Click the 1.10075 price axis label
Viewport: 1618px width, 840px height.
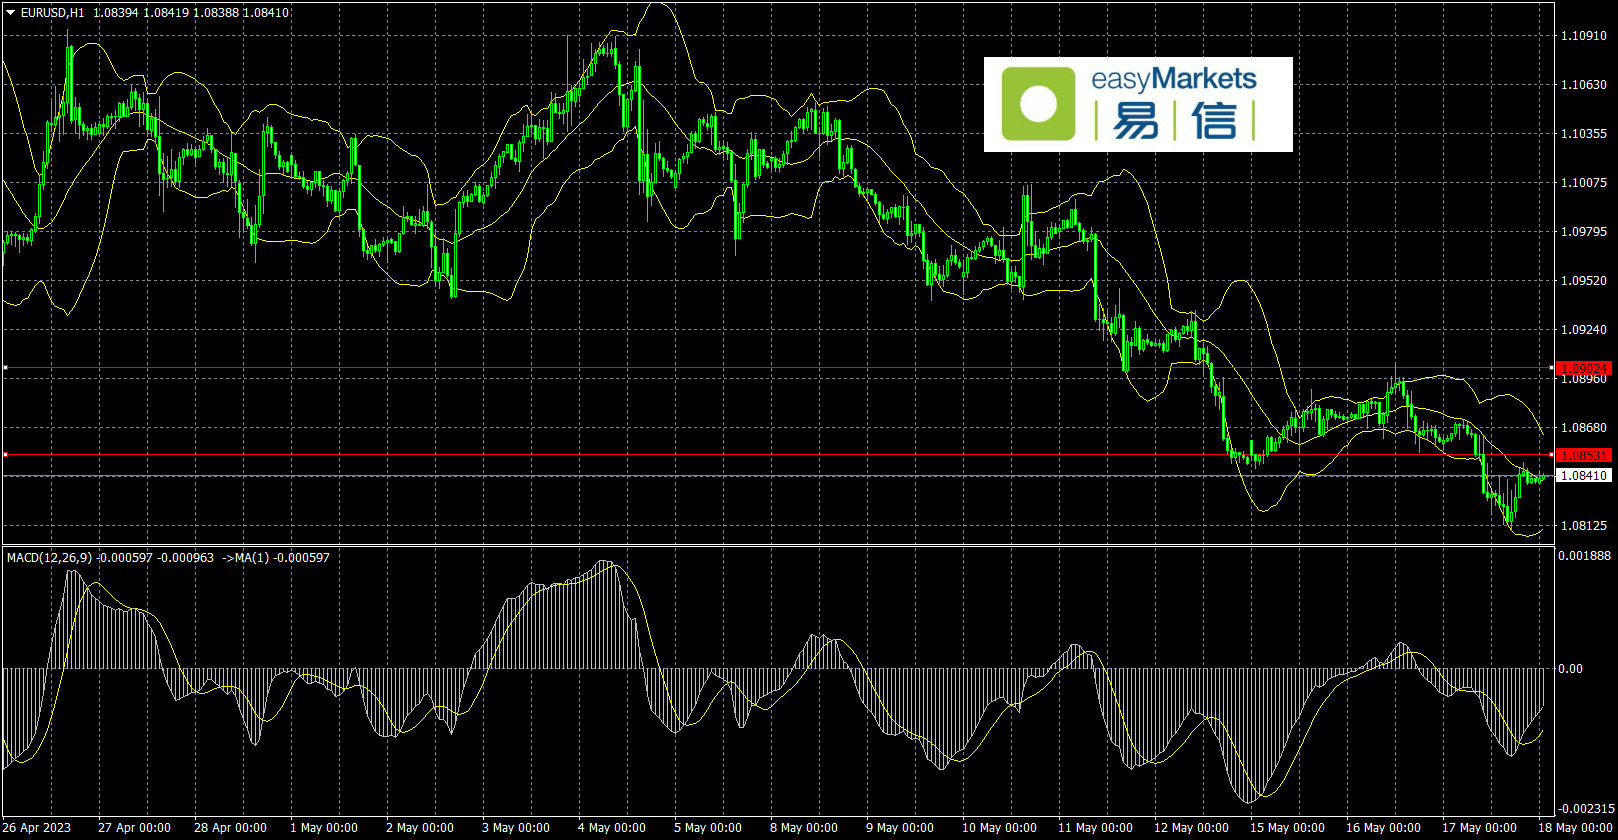point(1584,183)
